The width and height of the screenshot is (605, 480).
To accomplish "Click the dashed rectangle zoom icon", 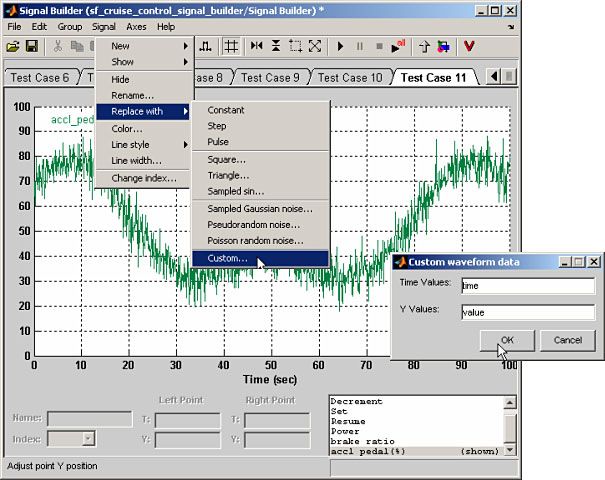I will tap(295, 47).
